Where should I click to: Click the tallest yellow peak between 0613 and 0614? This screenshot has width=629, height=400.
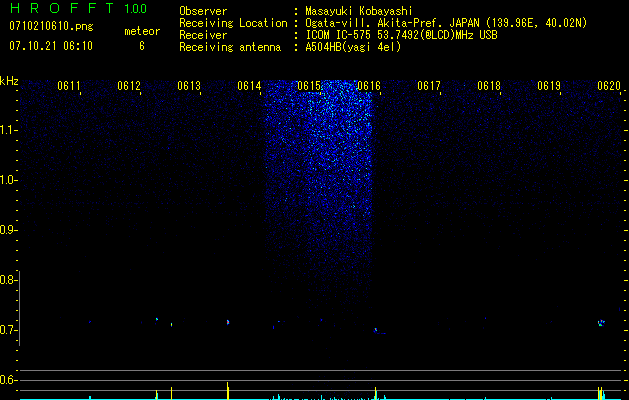pyautogui.click(x=228, y=391)
